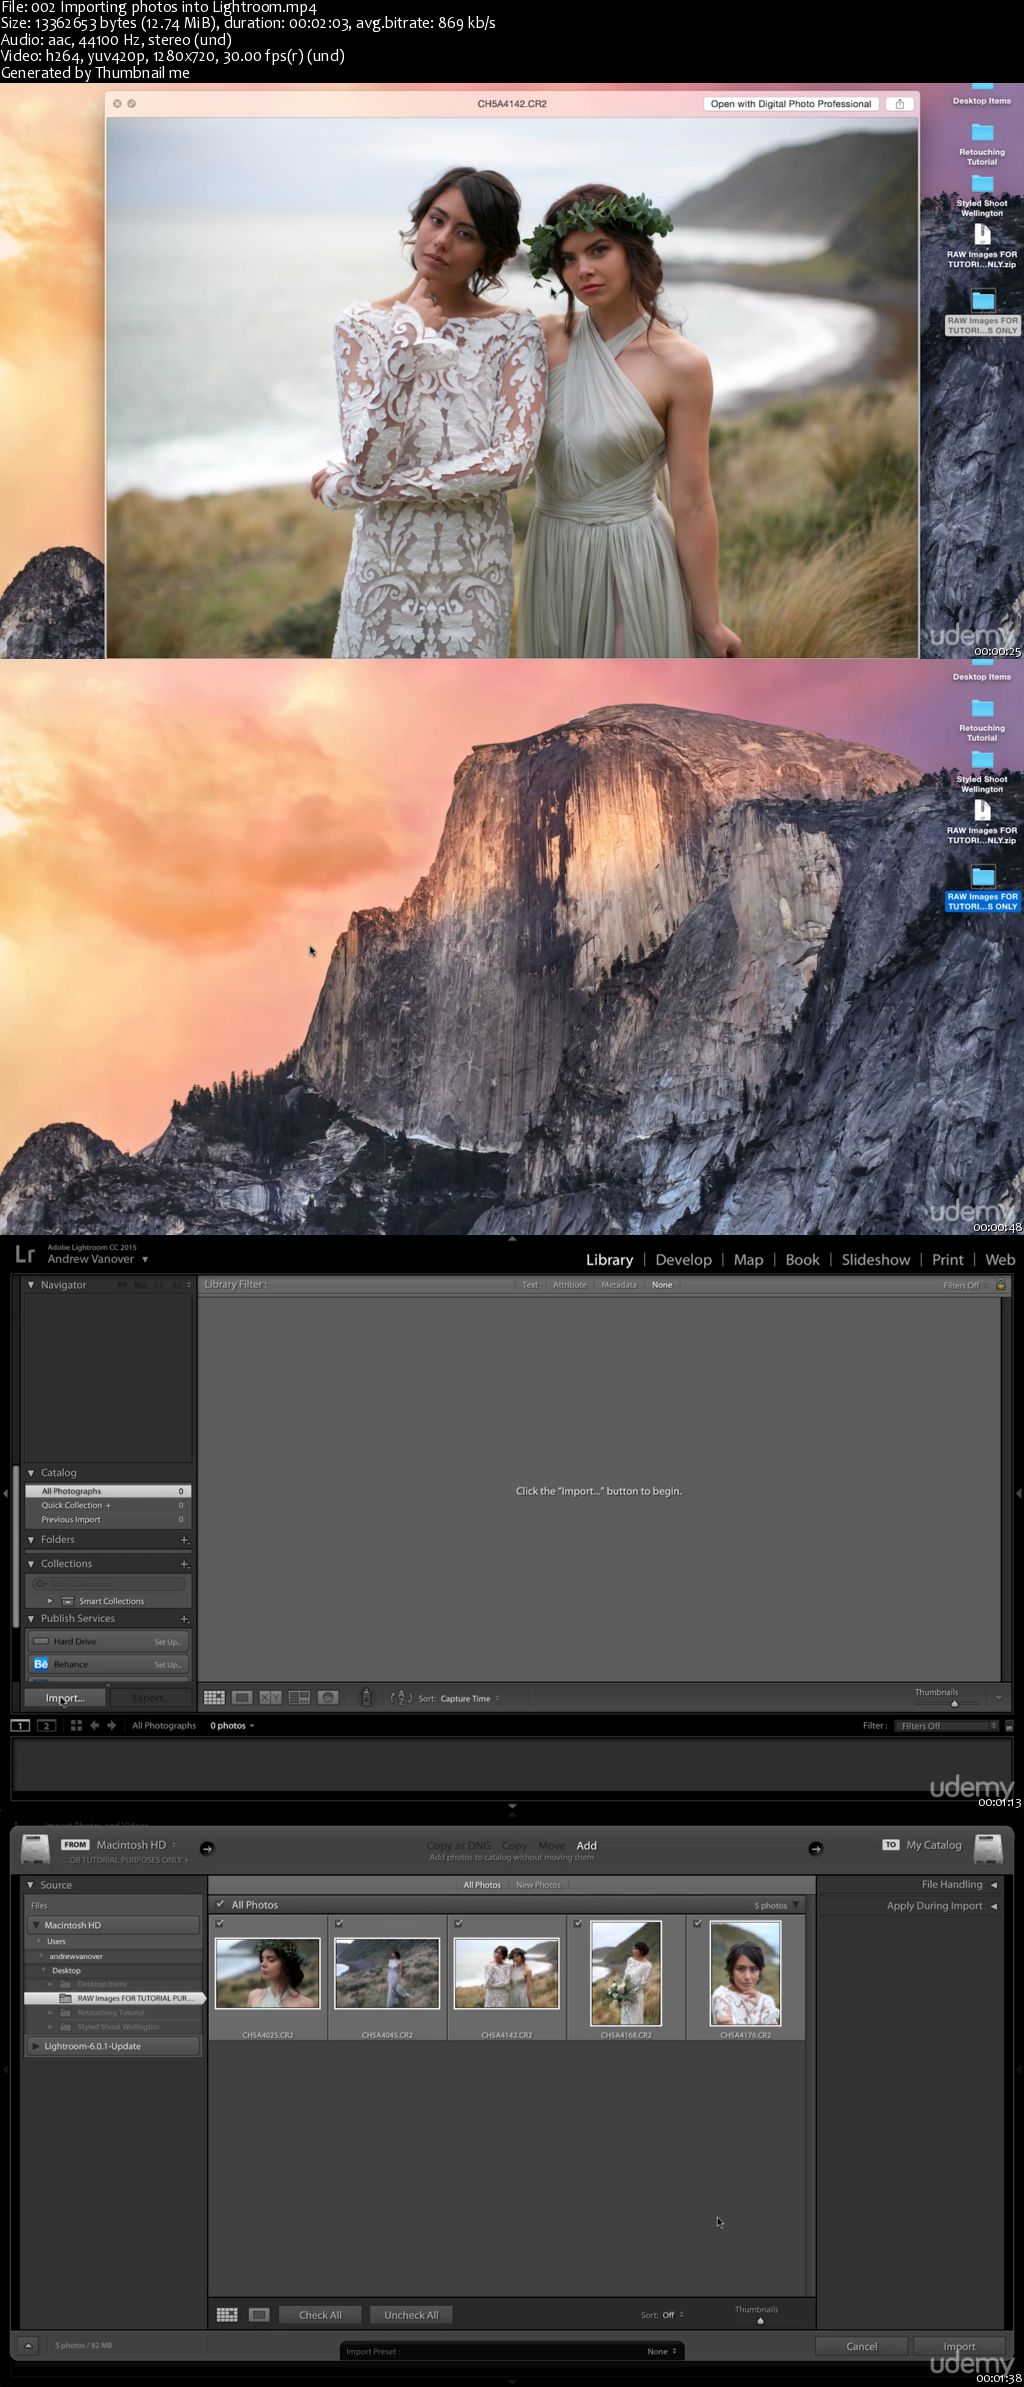The width and height of the screenshot is (1024, 2387).
Task: Click second window display button 2
Action: click(46, 1725)
